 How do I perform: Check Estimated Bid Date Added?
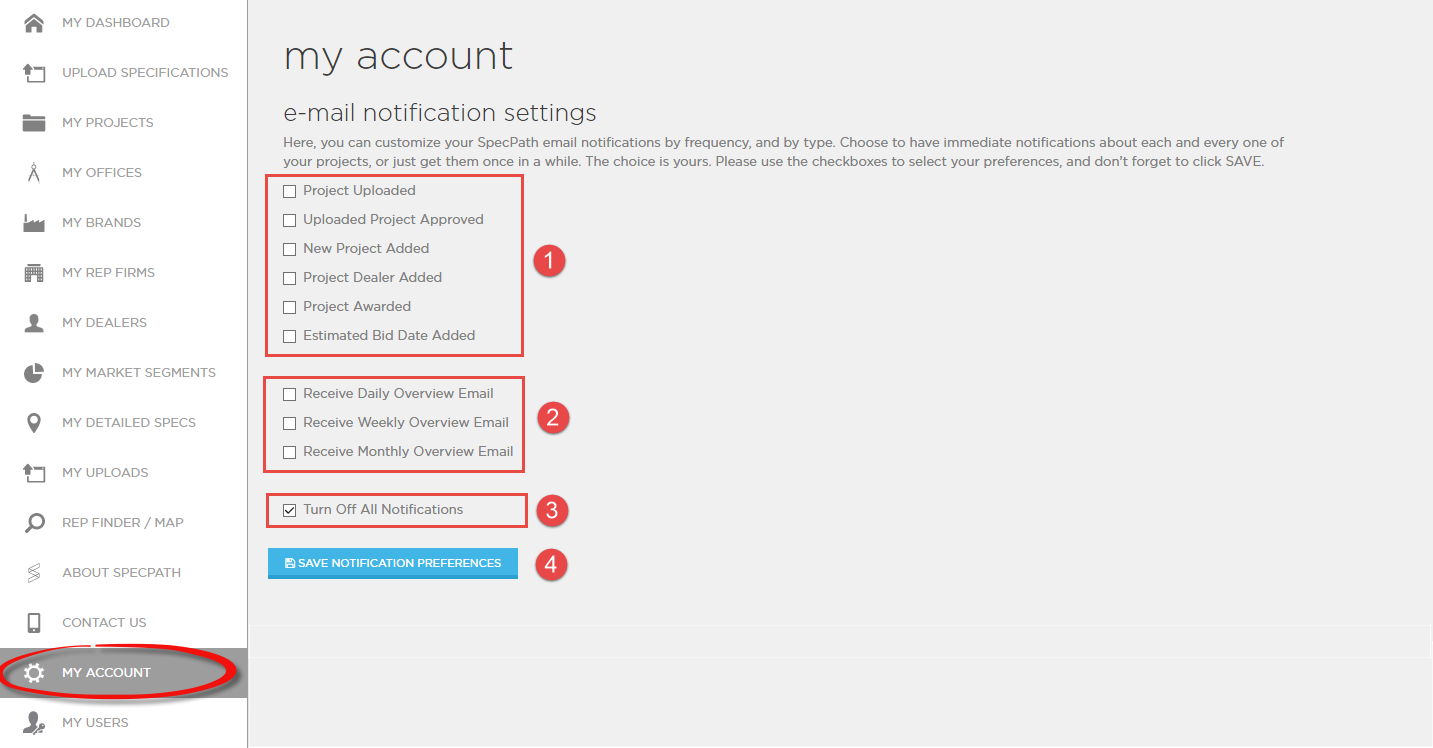(x=290, y=336)
